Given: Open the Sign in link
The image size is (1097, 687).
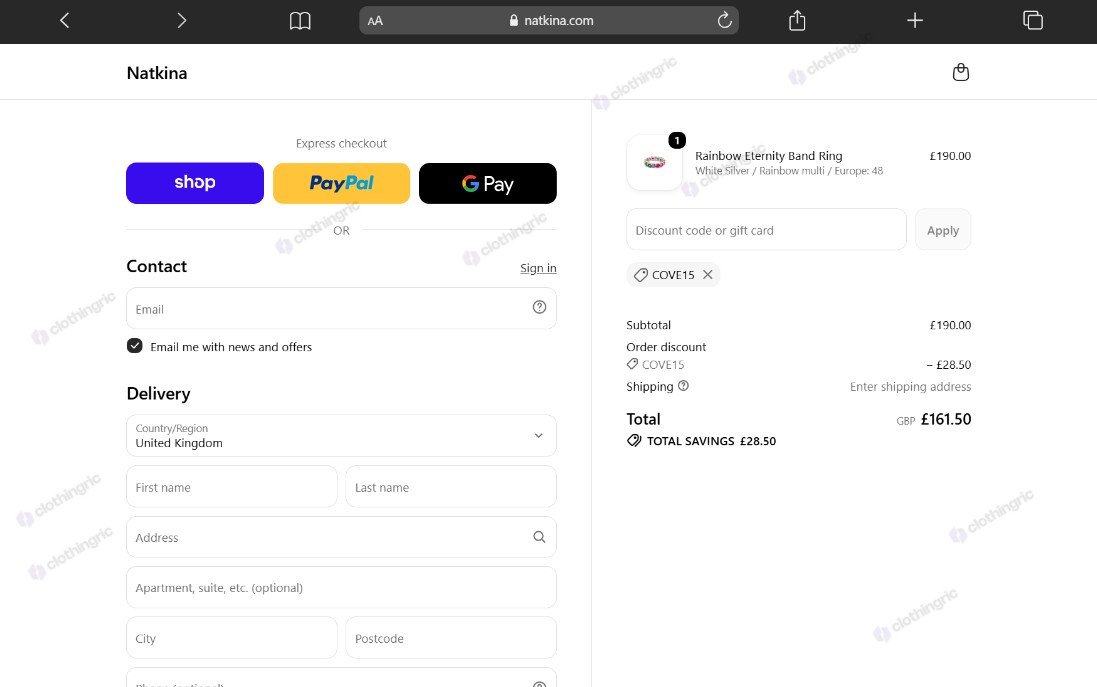Looking at the screenshot, I should (x=538, y=268).
